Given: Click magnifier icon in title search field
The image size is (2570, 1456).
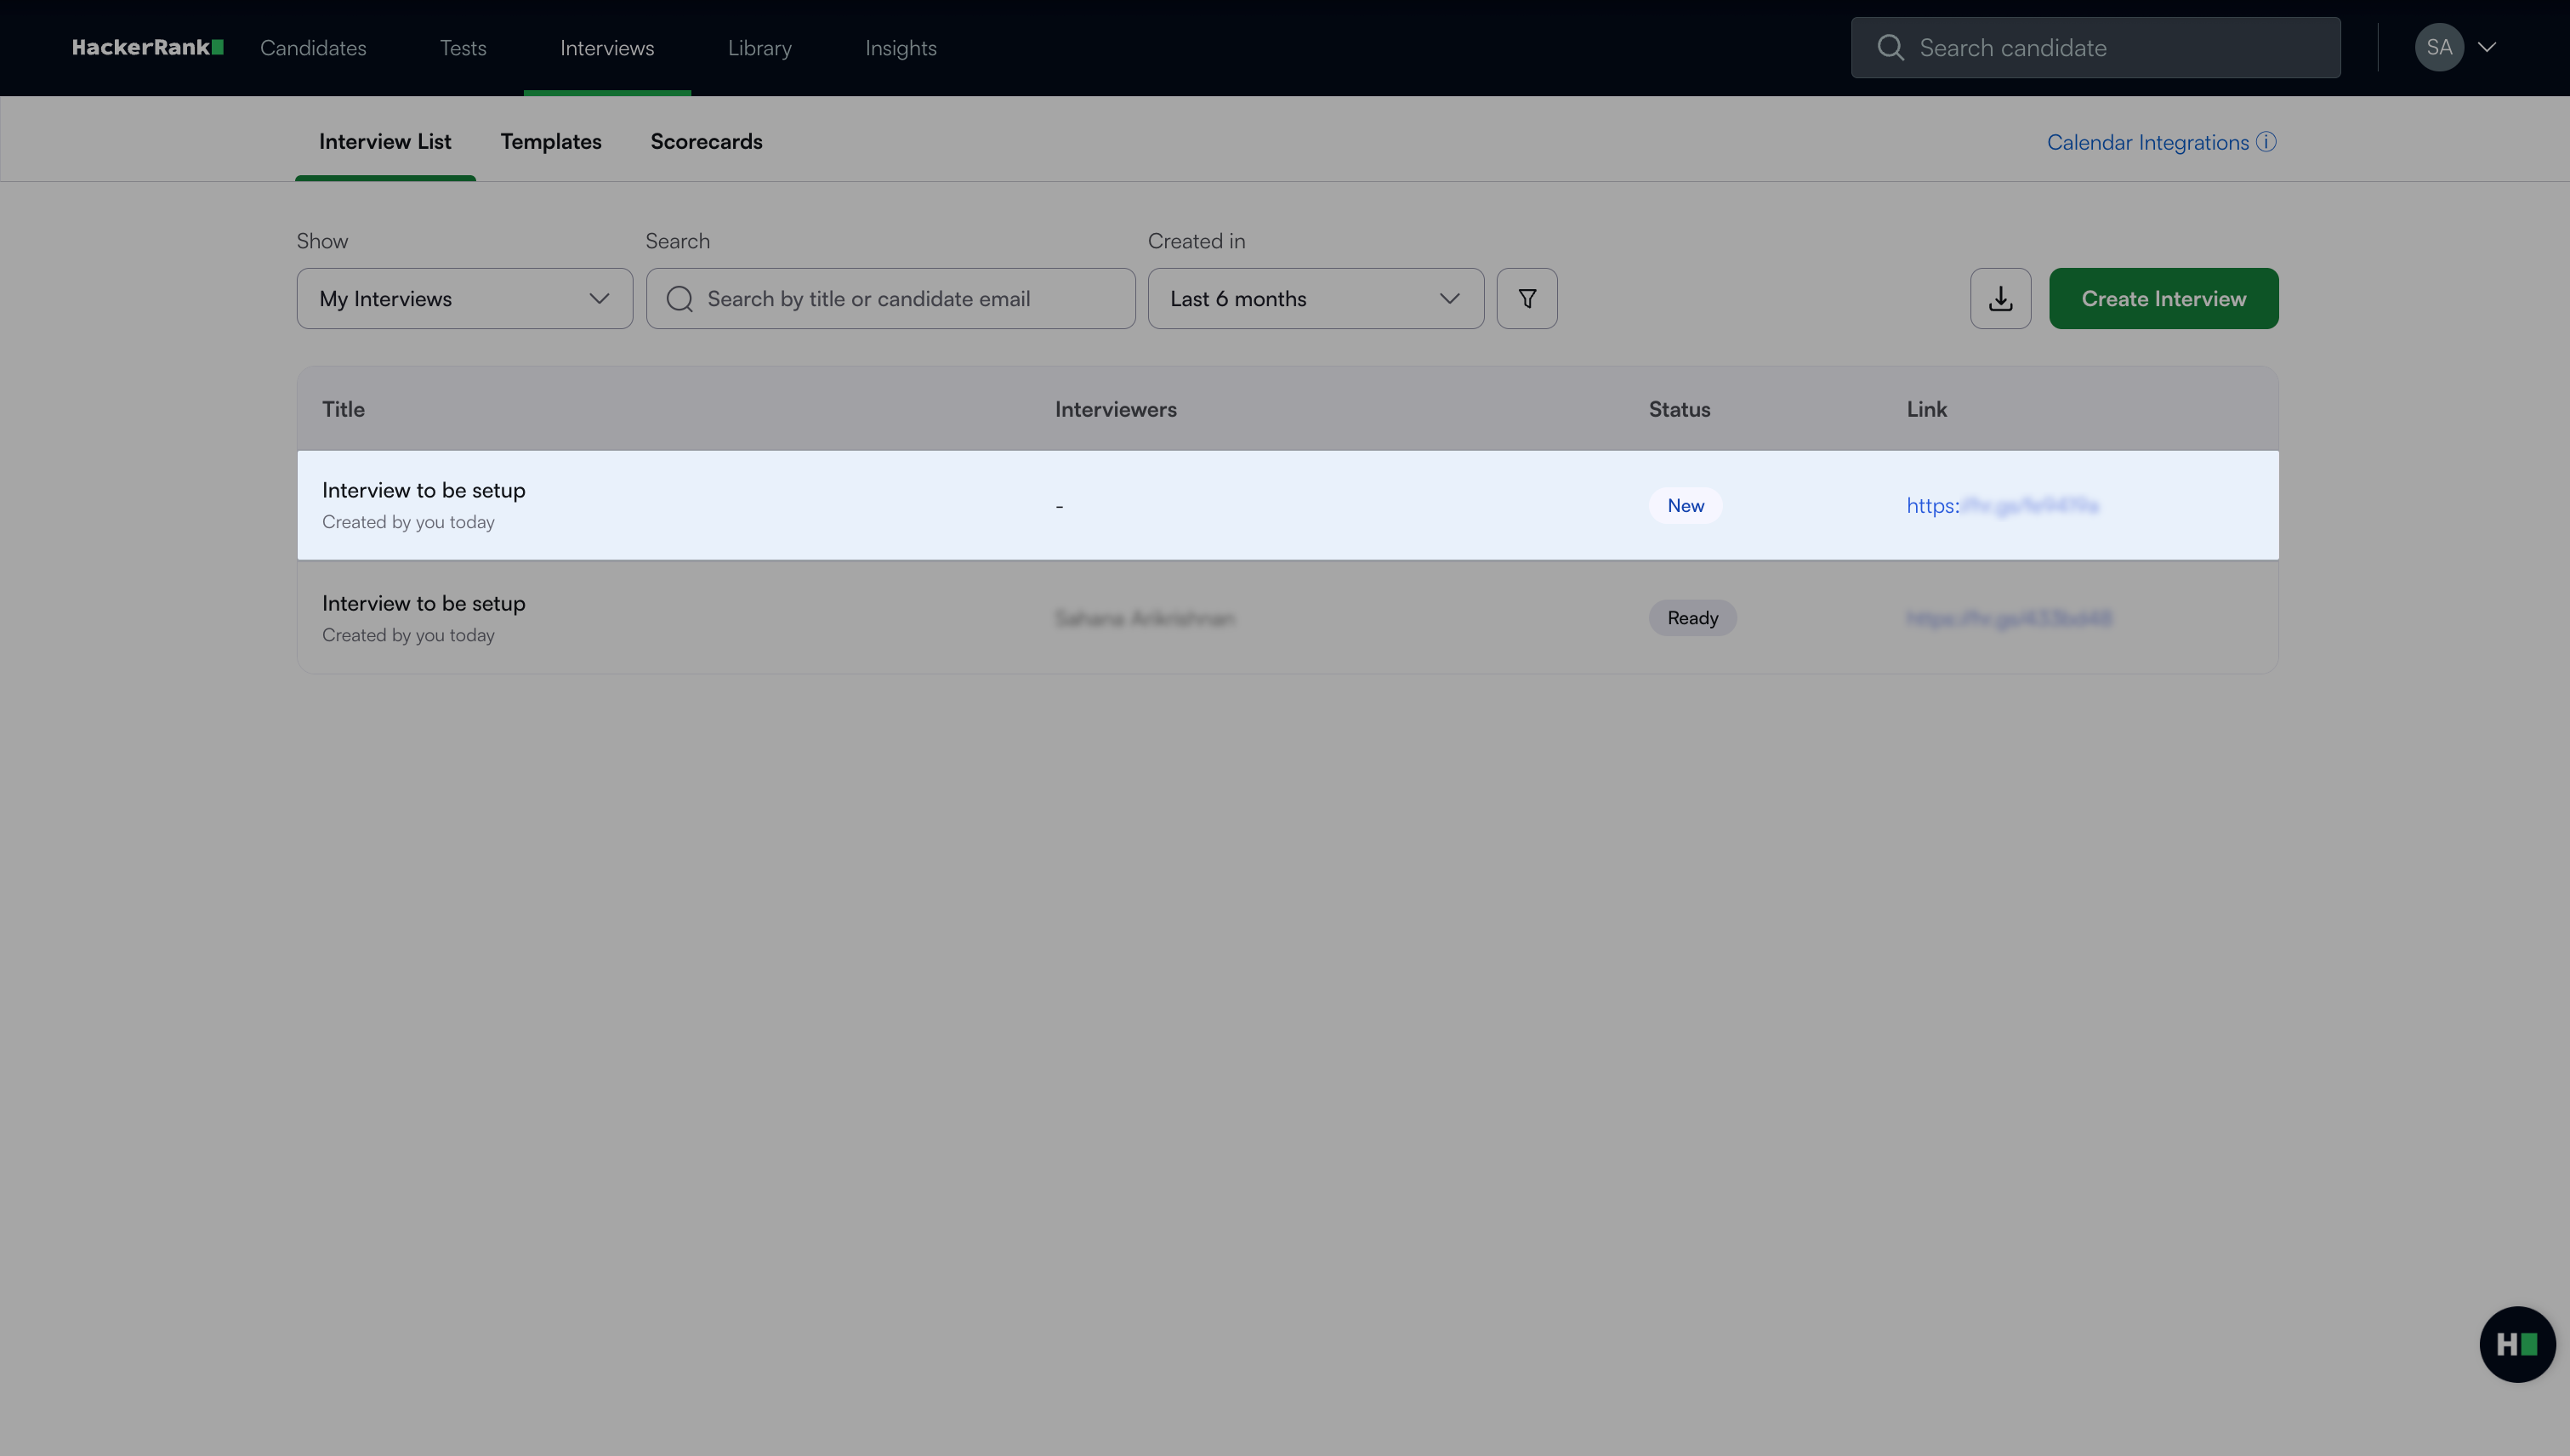Looking at the screenshot, I should pyautogui.click(x=679, y=298).
